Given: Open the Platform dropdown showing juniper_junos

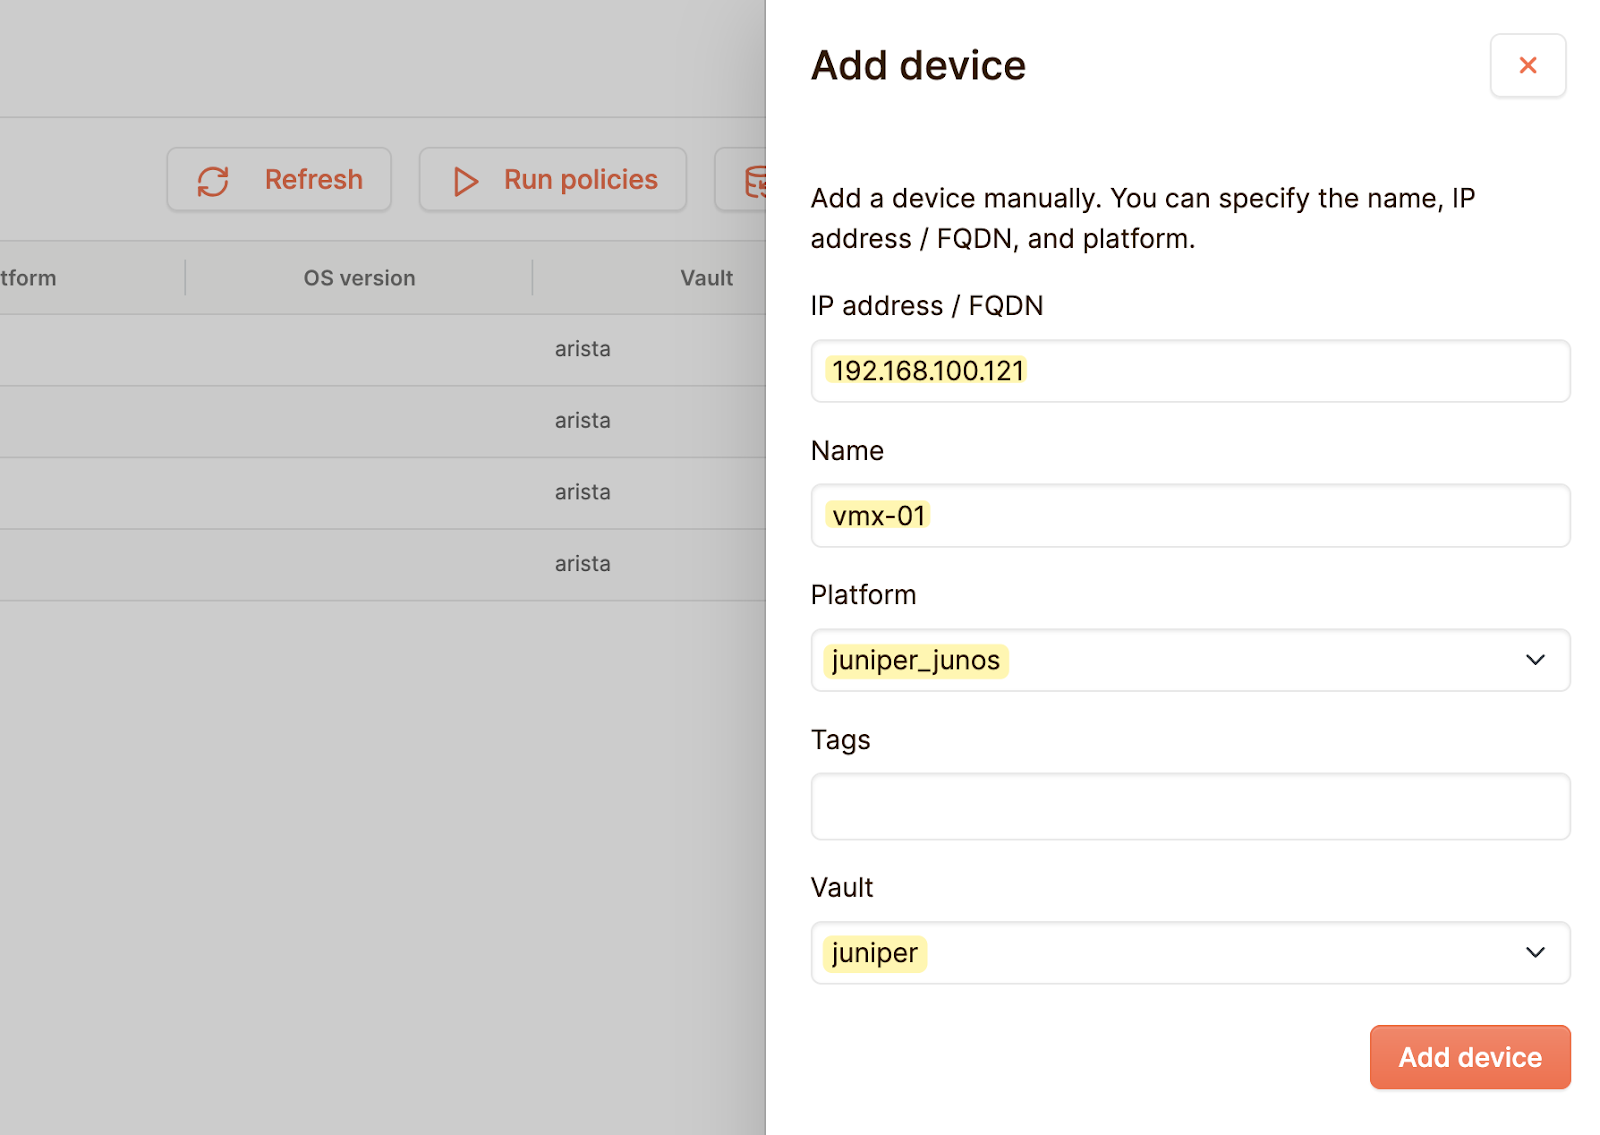Looking at the screenshot, I should tap(1190, 660).
